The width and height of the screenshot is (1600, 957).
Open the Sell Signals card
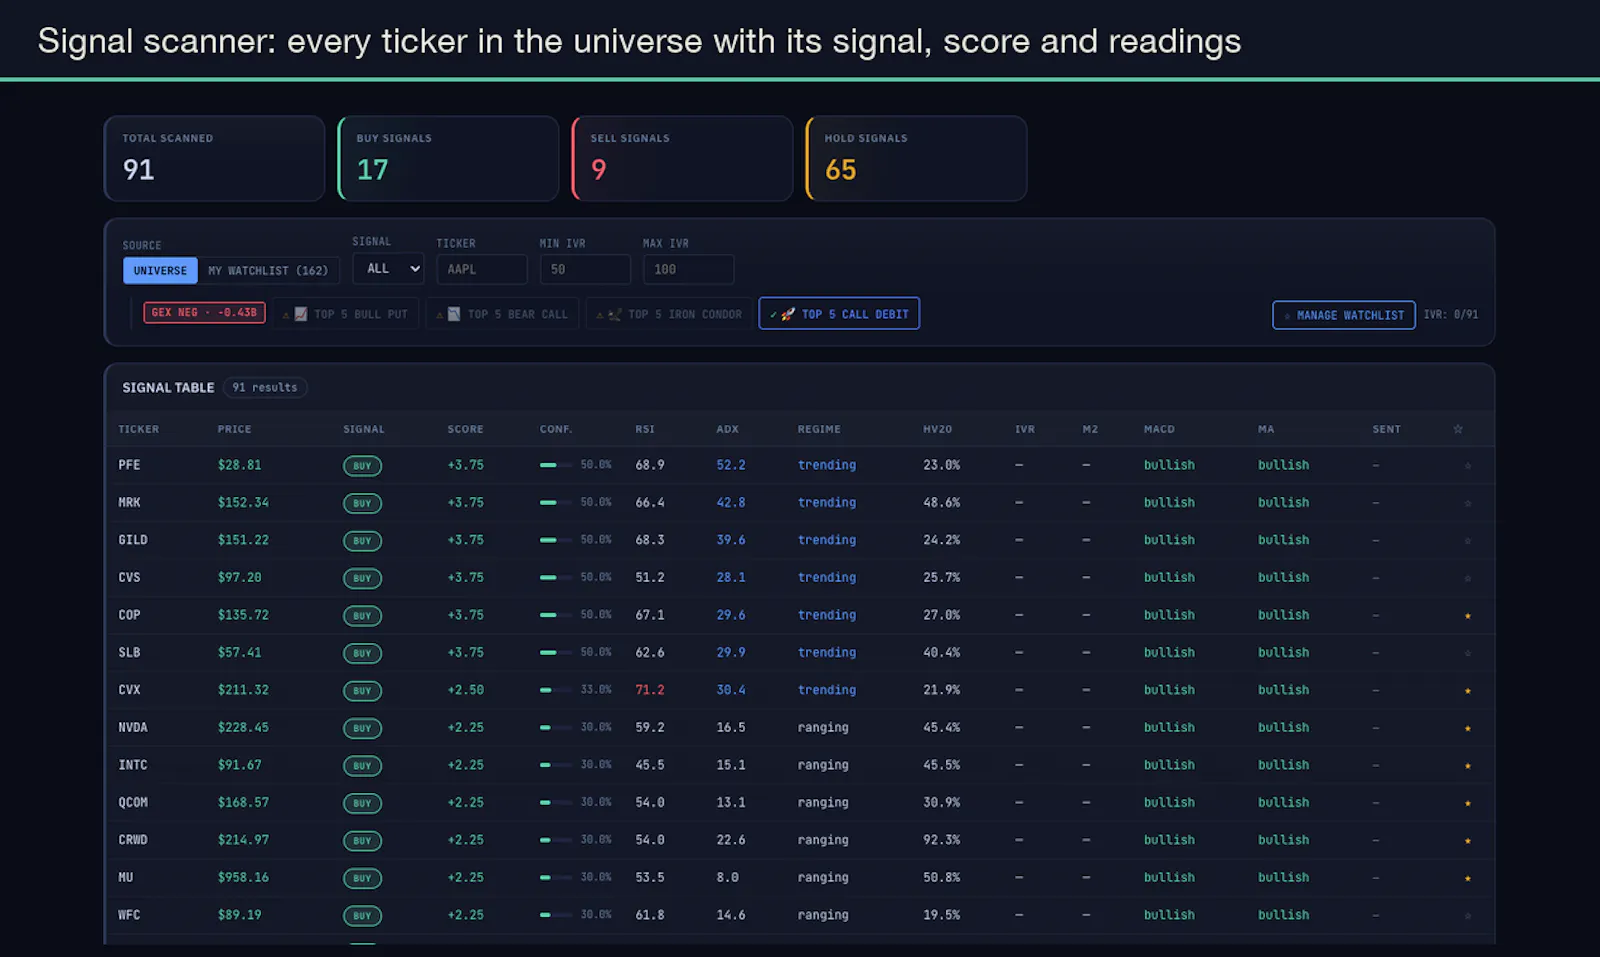click(682, 158)
